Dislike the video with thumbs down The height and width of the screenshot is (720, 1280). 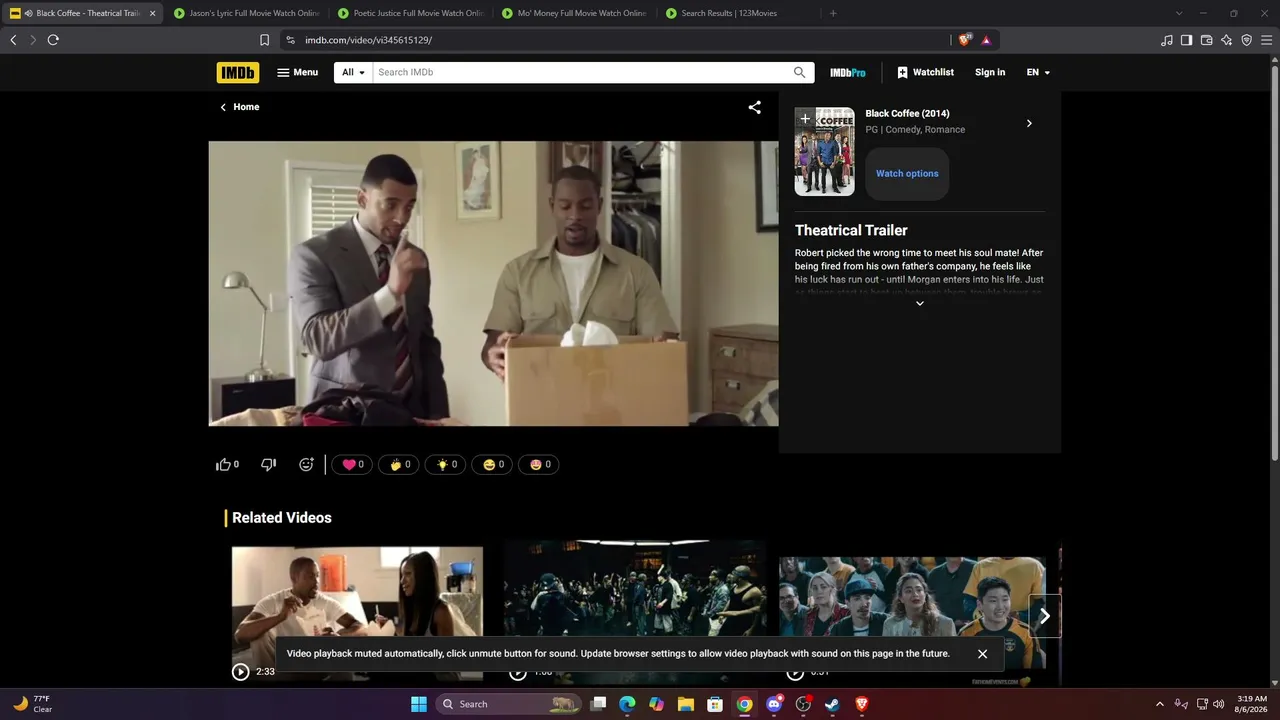pyautogui.click(x=268, y=464)
